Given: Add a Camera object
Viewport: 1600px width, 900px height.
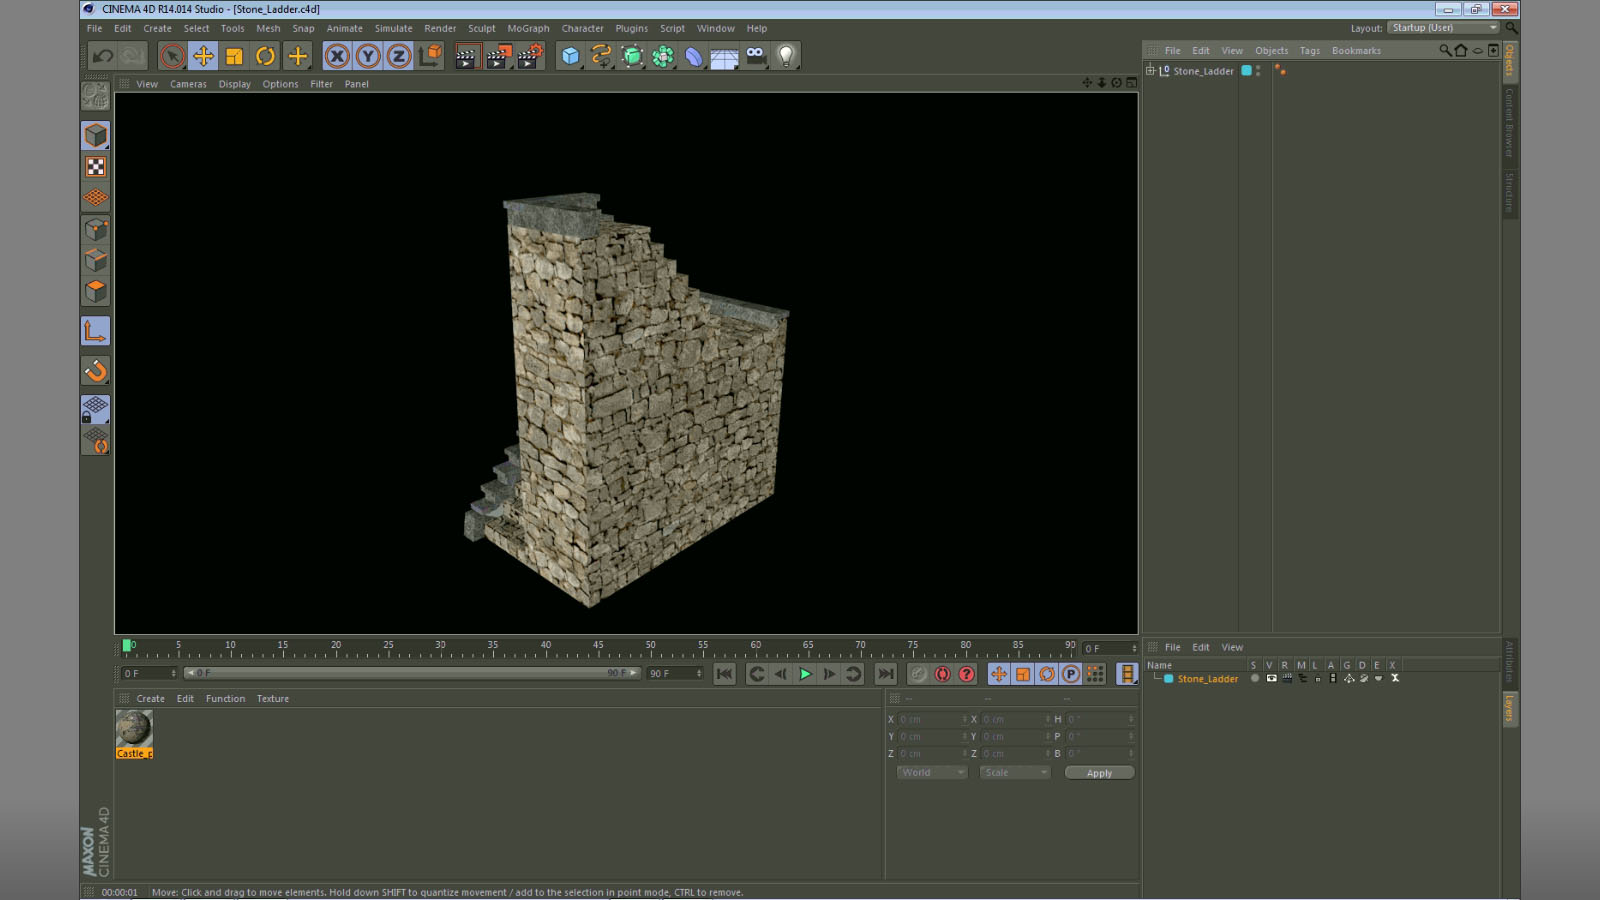Looking at the screenshot, I should pyautogui.click(x=756, y=56).
